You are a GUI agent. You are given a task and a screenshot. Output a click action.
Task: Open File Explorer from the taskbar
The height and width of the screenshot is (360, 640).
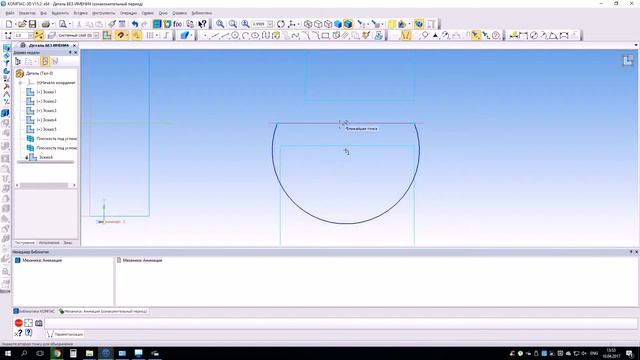pos(89,353)
